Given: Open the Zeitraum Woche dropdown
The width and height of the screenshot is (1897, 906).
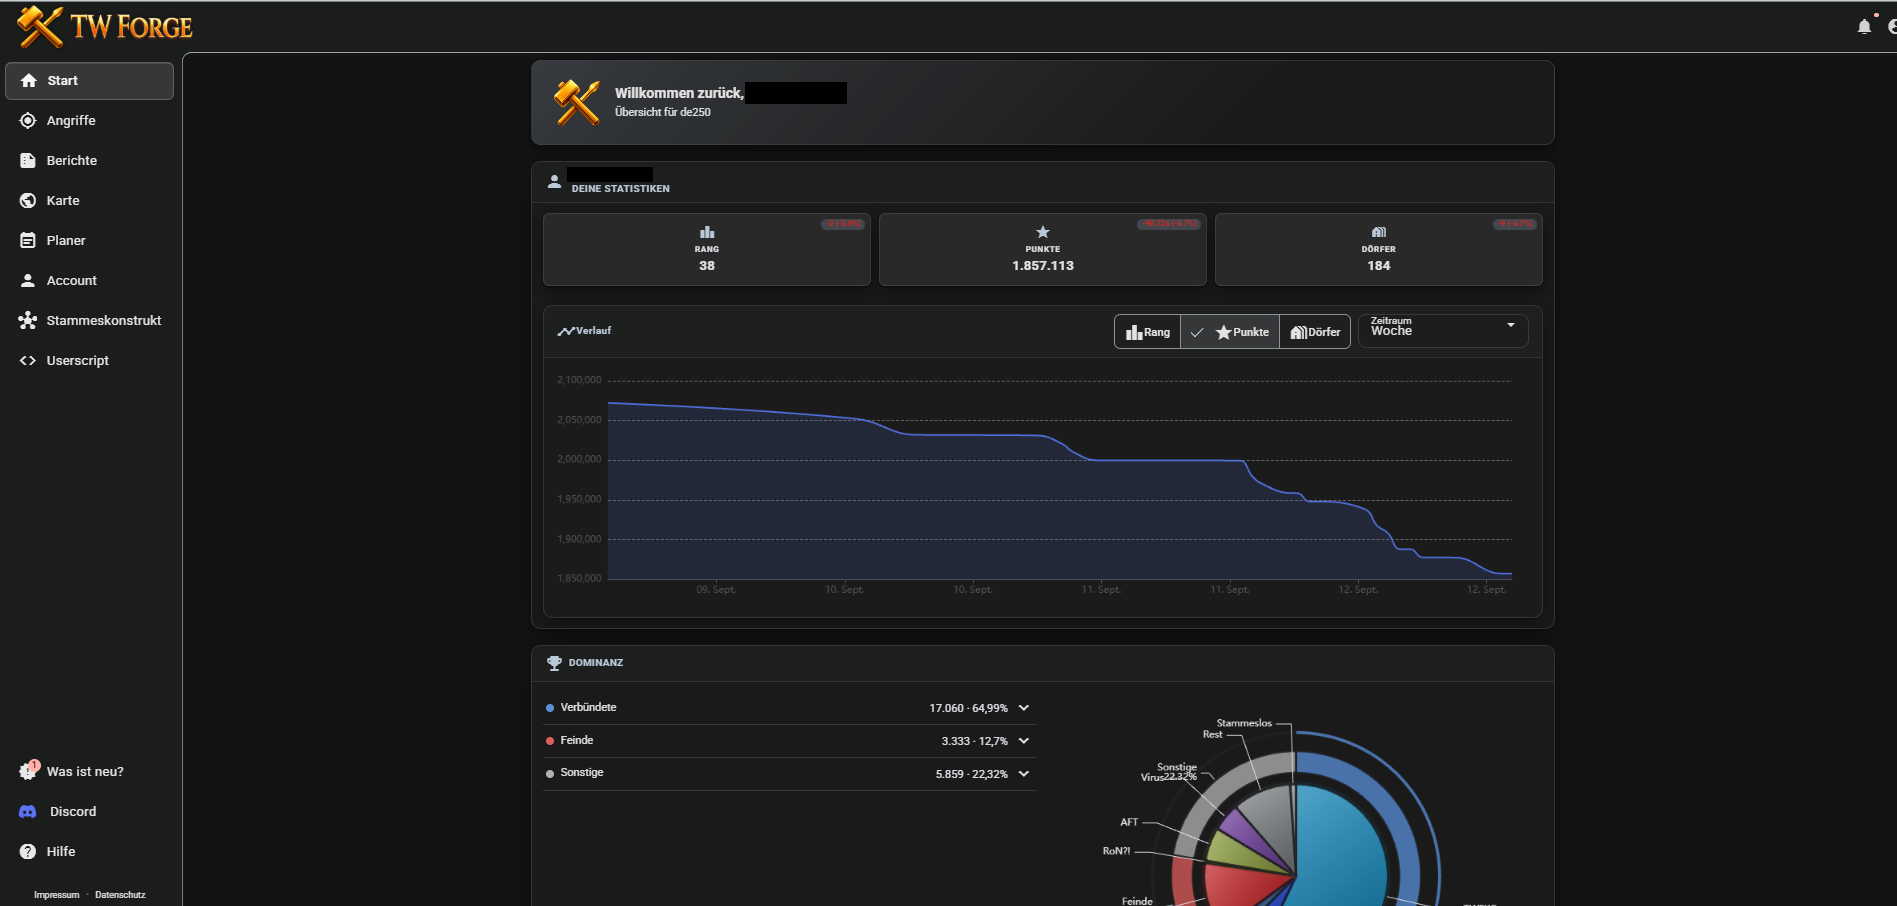Looking at the screenshot, I should 1443,331.
